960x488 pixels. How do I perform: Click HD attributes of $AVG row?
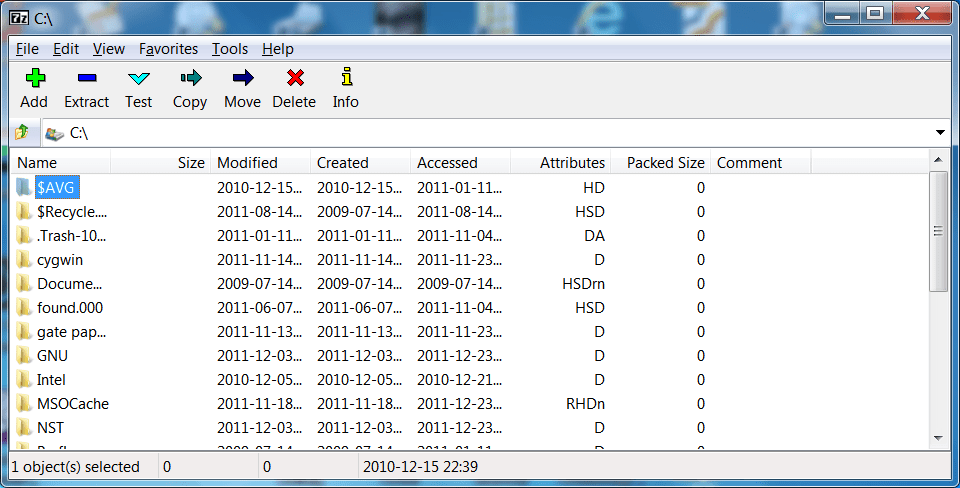tap(594, 187)
